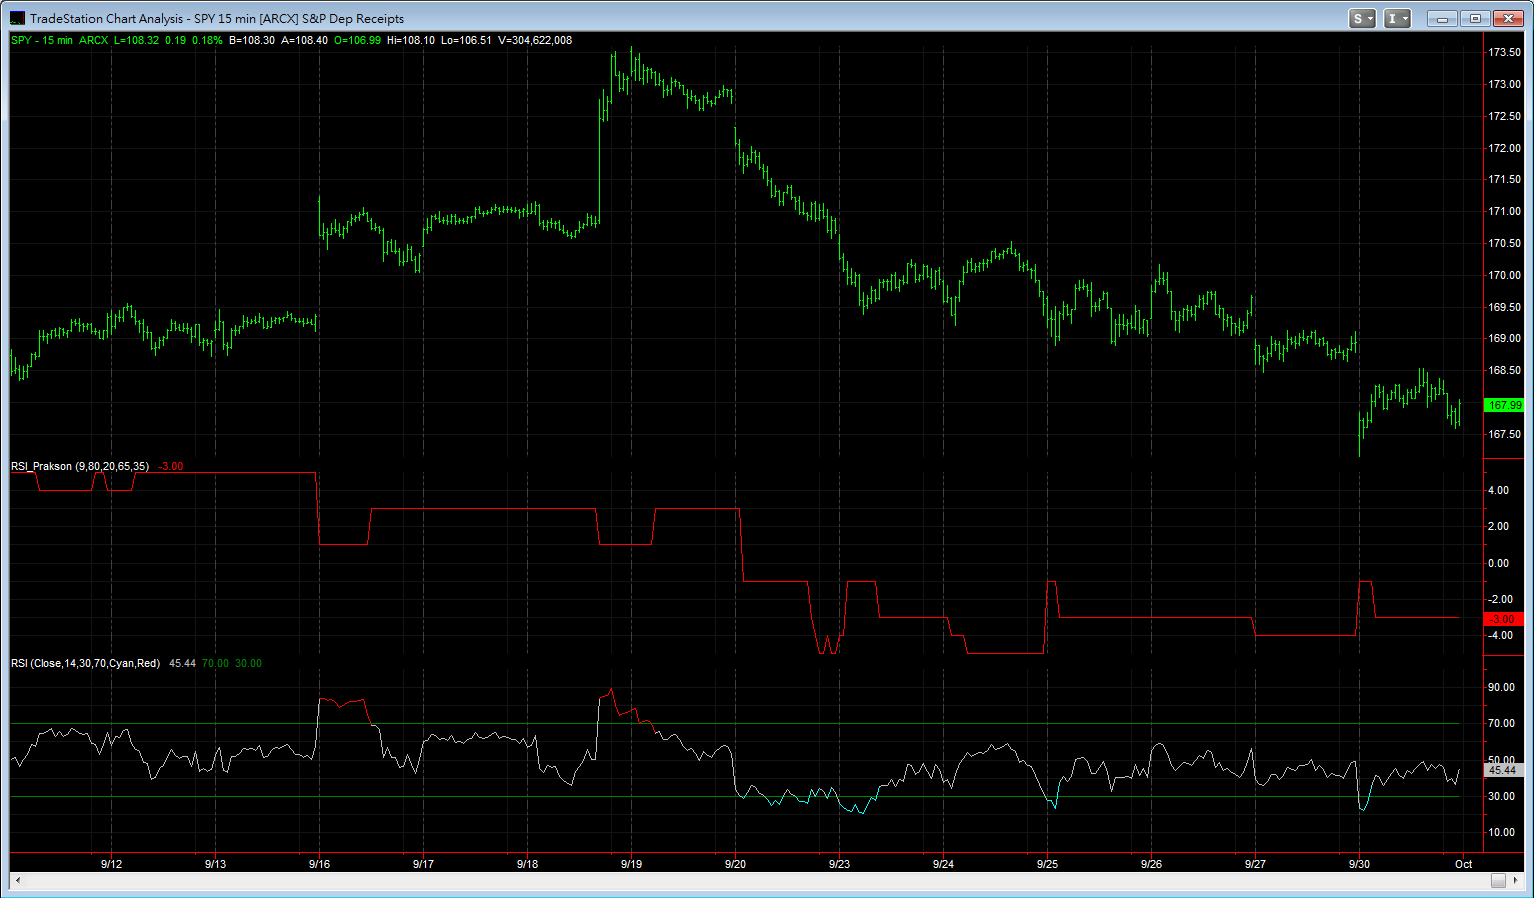
Task: Click the 173.50 price axis label
Action: pyautogui.click(x=1504, y=53)
